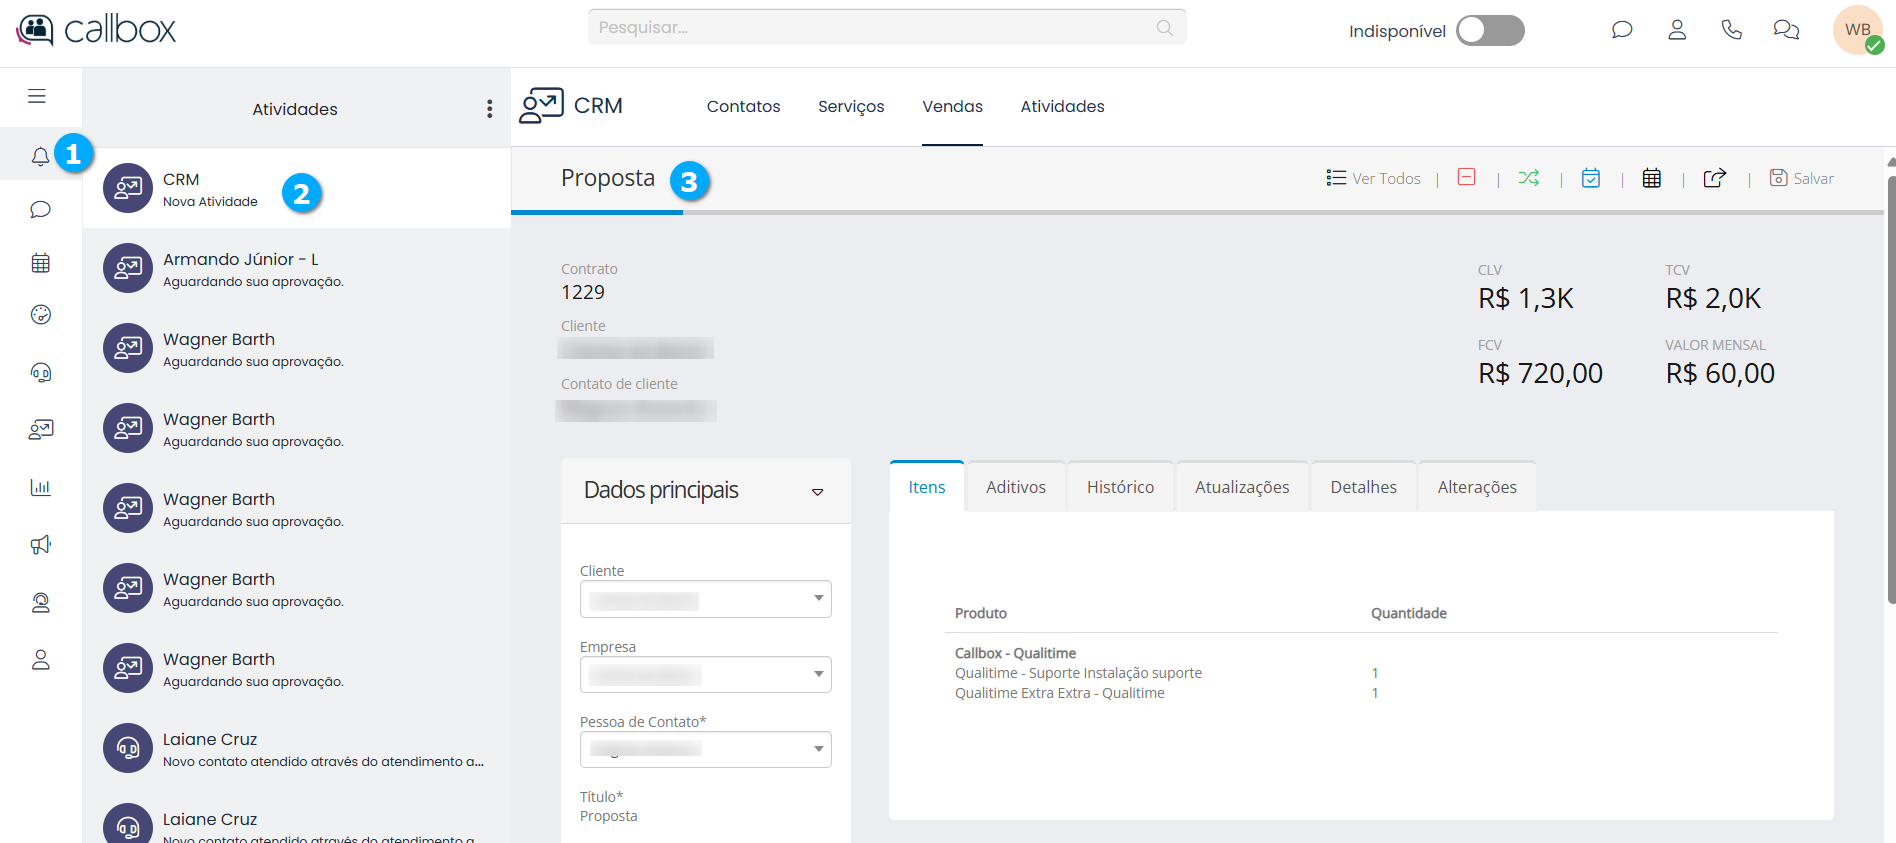Open the Cliente dropdown
Image resolution: width=1896 pixels, height=843 pixels.
pos(705,599)
